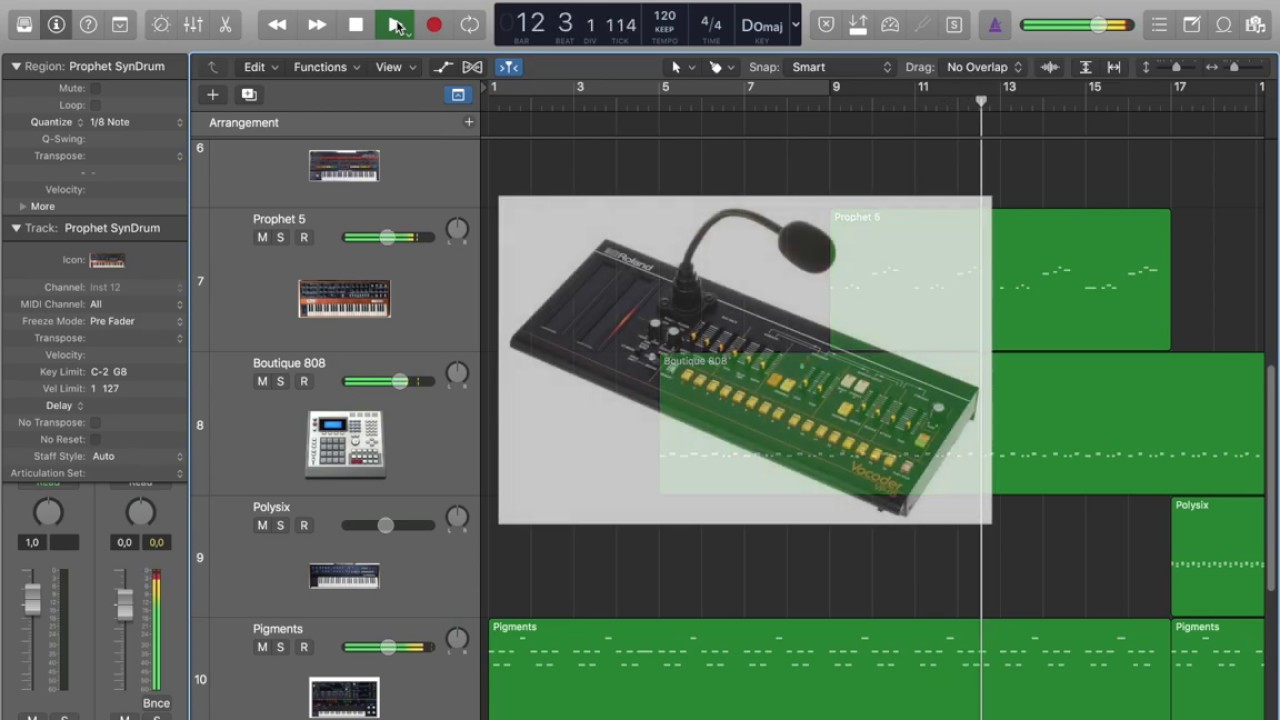Open Freeze Mode Pre Fader dropdown
The height and width of the screenshot is (720, 1280).
136,321
